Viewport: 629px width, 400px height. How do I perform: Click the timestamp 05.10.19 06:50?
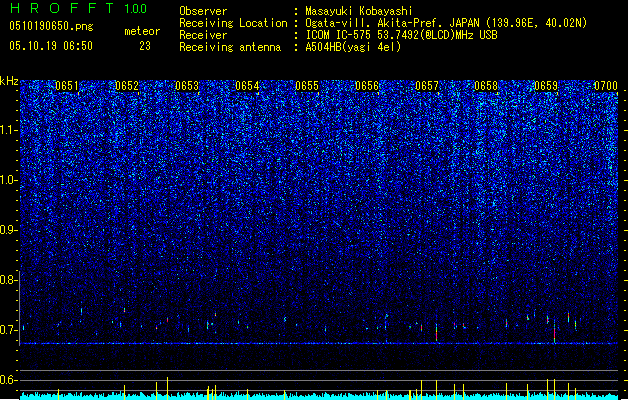(51, 46)
